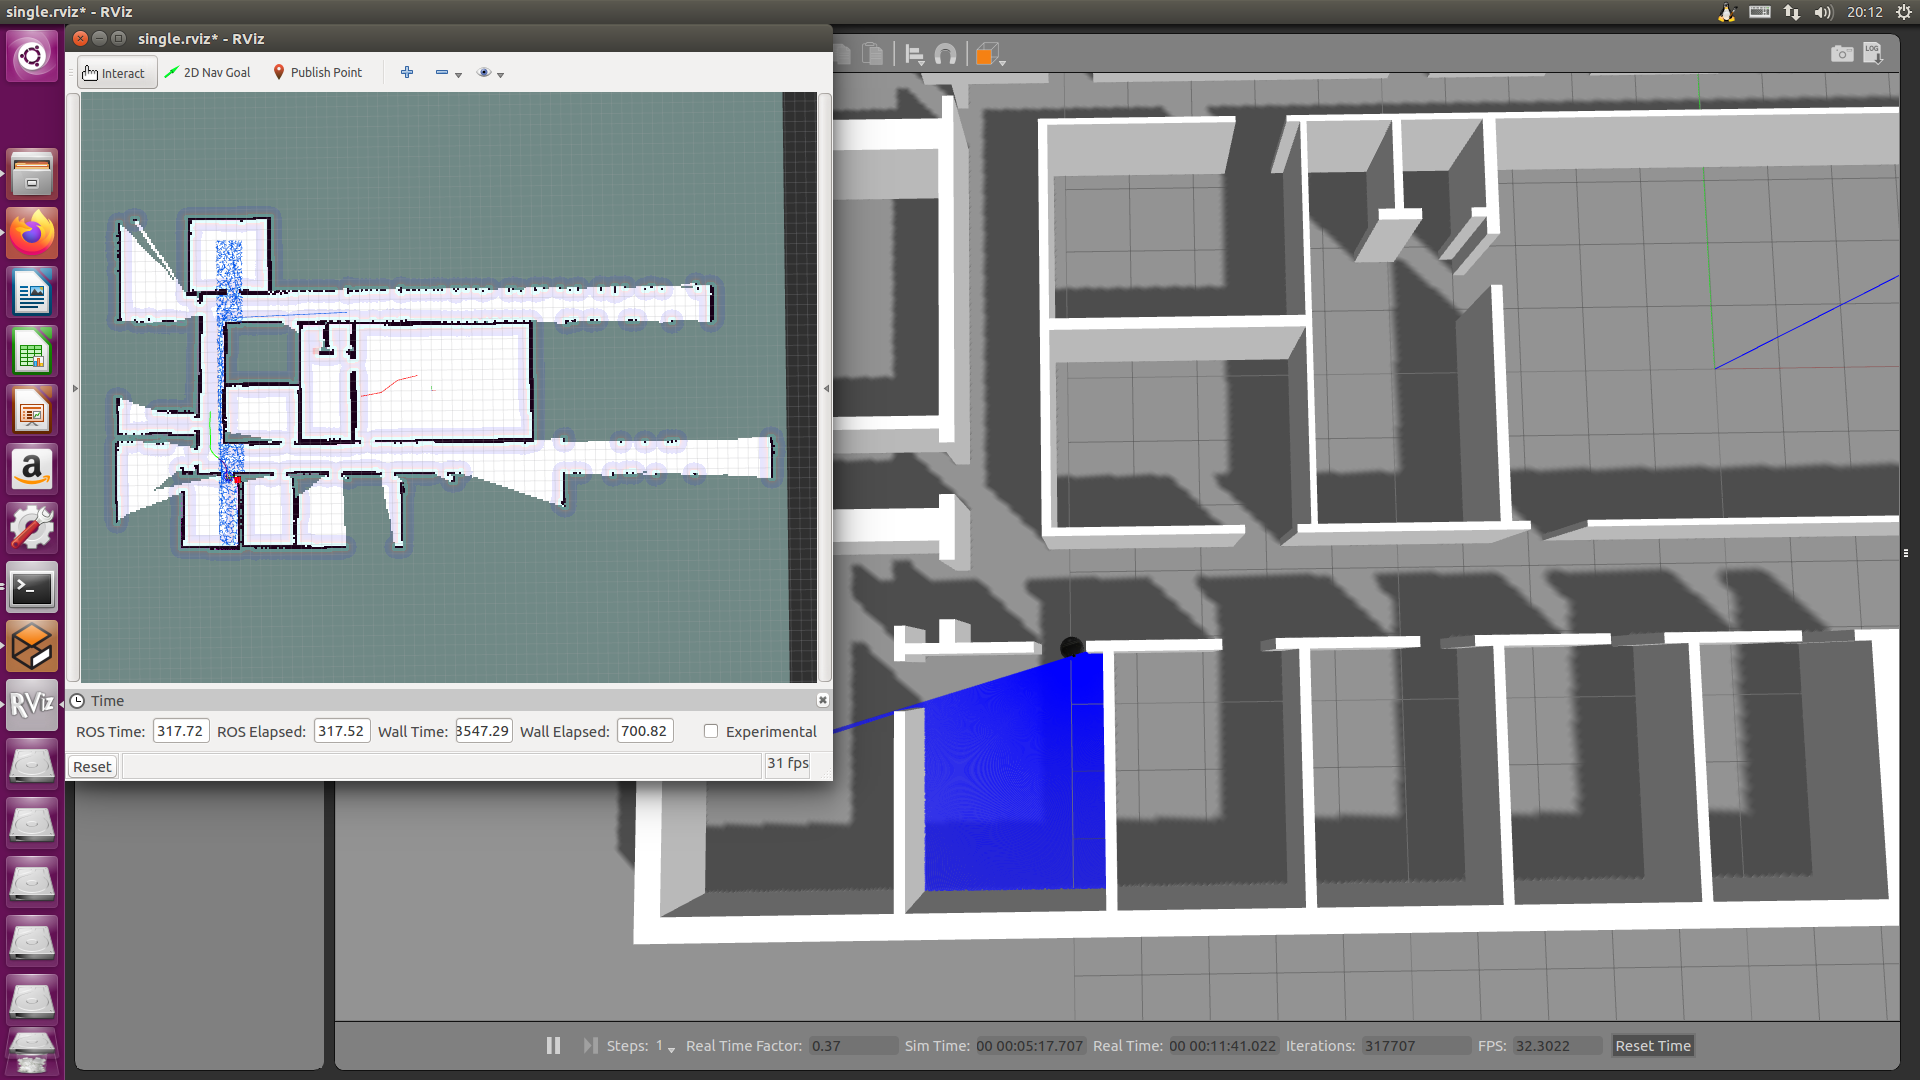The width and height of the screenshot is (1920, 1080).
Task: Click the blue plus add-tool icon
Action: pos(407,72)
